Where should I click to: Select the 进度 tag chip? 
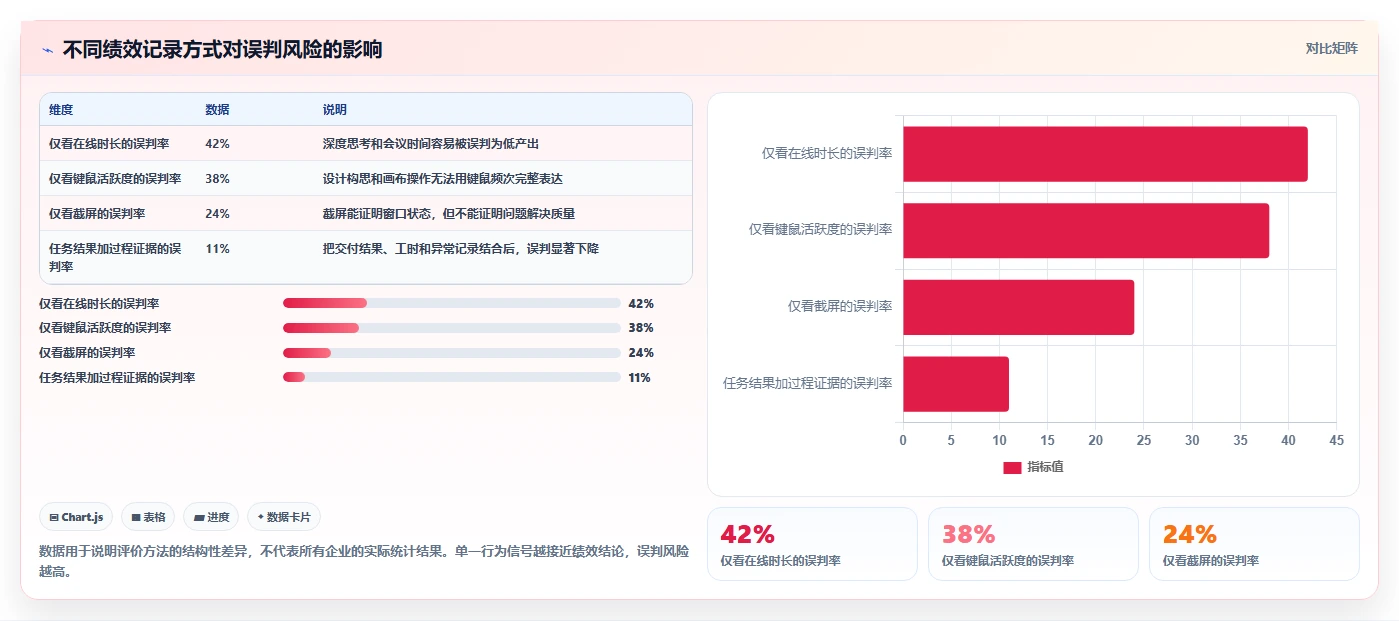click(x=211, y=517)
